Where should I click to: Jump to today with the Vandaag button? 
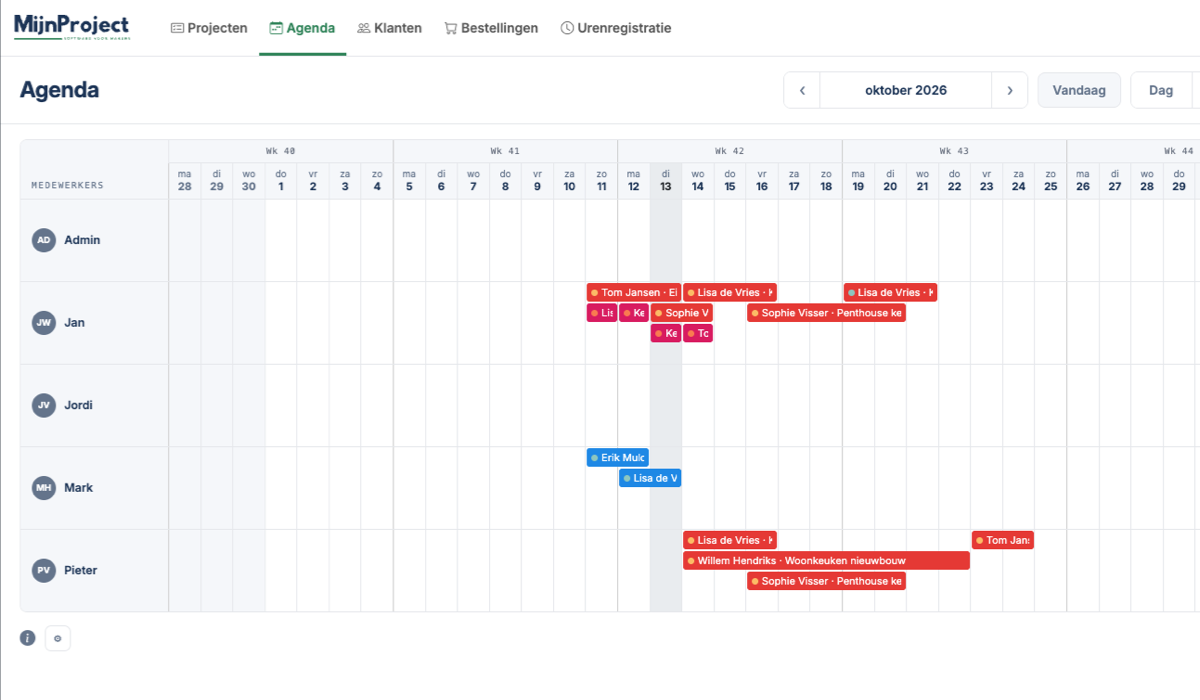tap(1079, 90)
